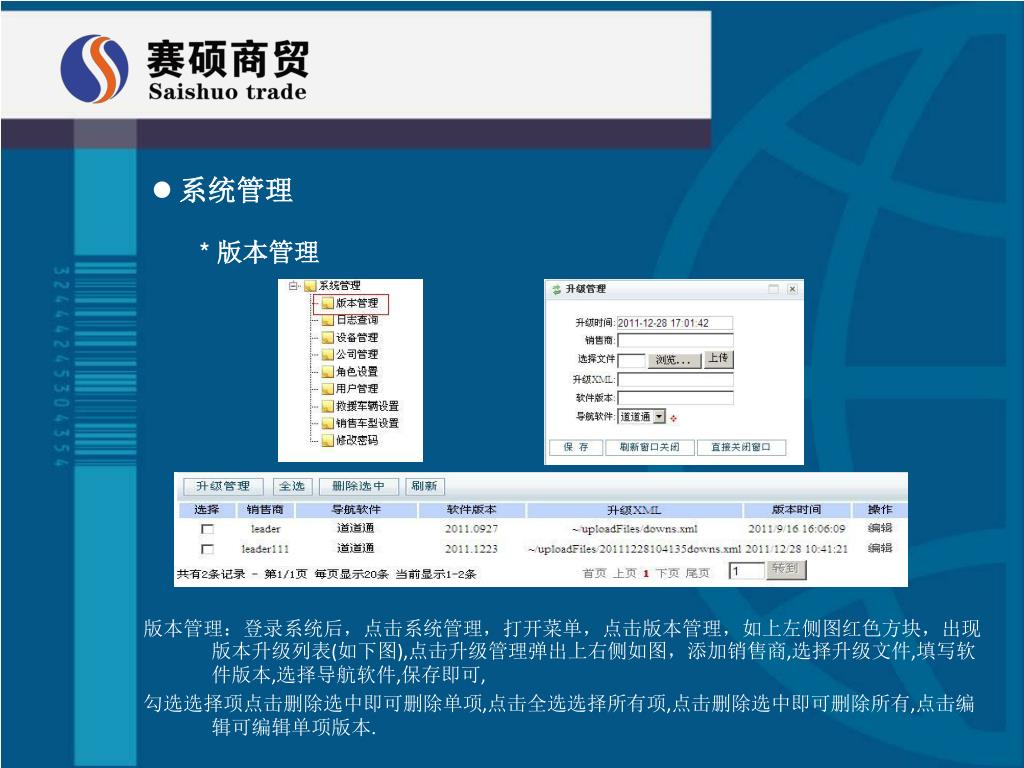Image resolution: width=1024 pixels, height=768 pixels.
Task: Open 日志查询 tree item
Action: [357, 320]
